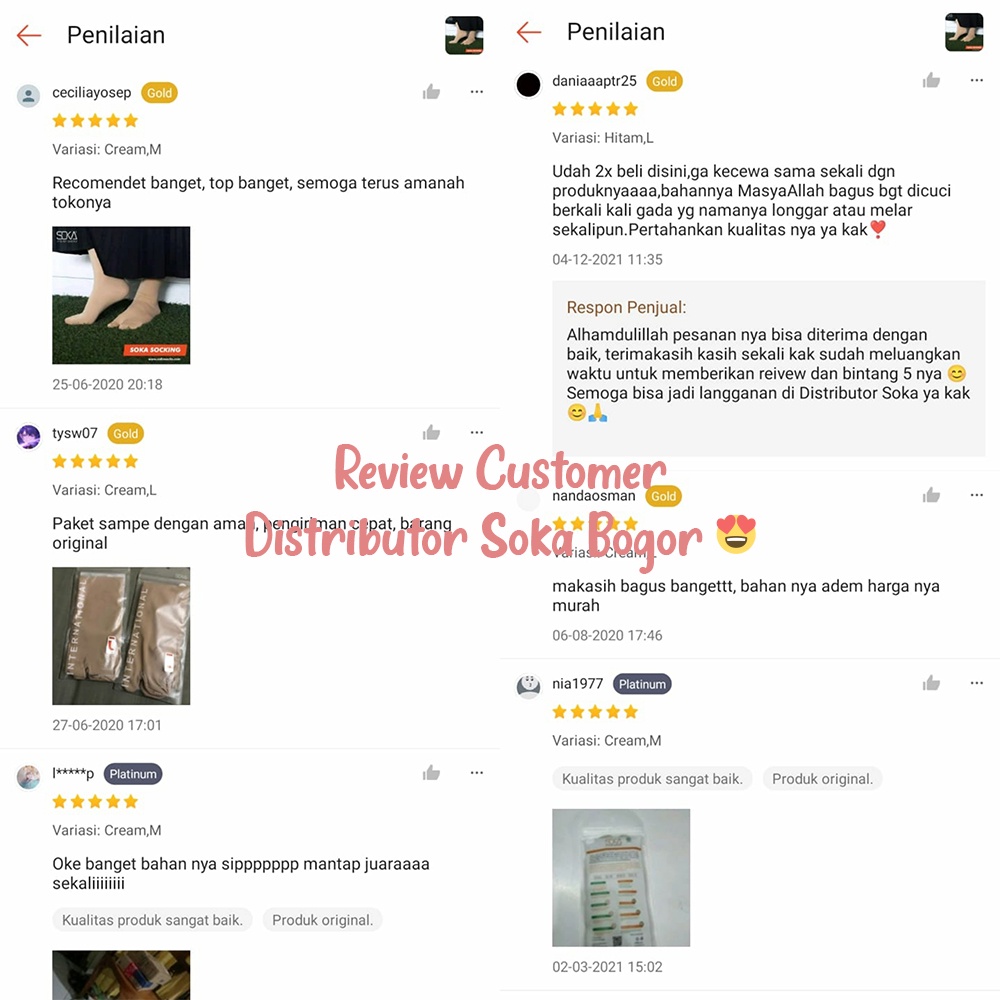Open nia1977's product package photo

(x=621, y=878)
